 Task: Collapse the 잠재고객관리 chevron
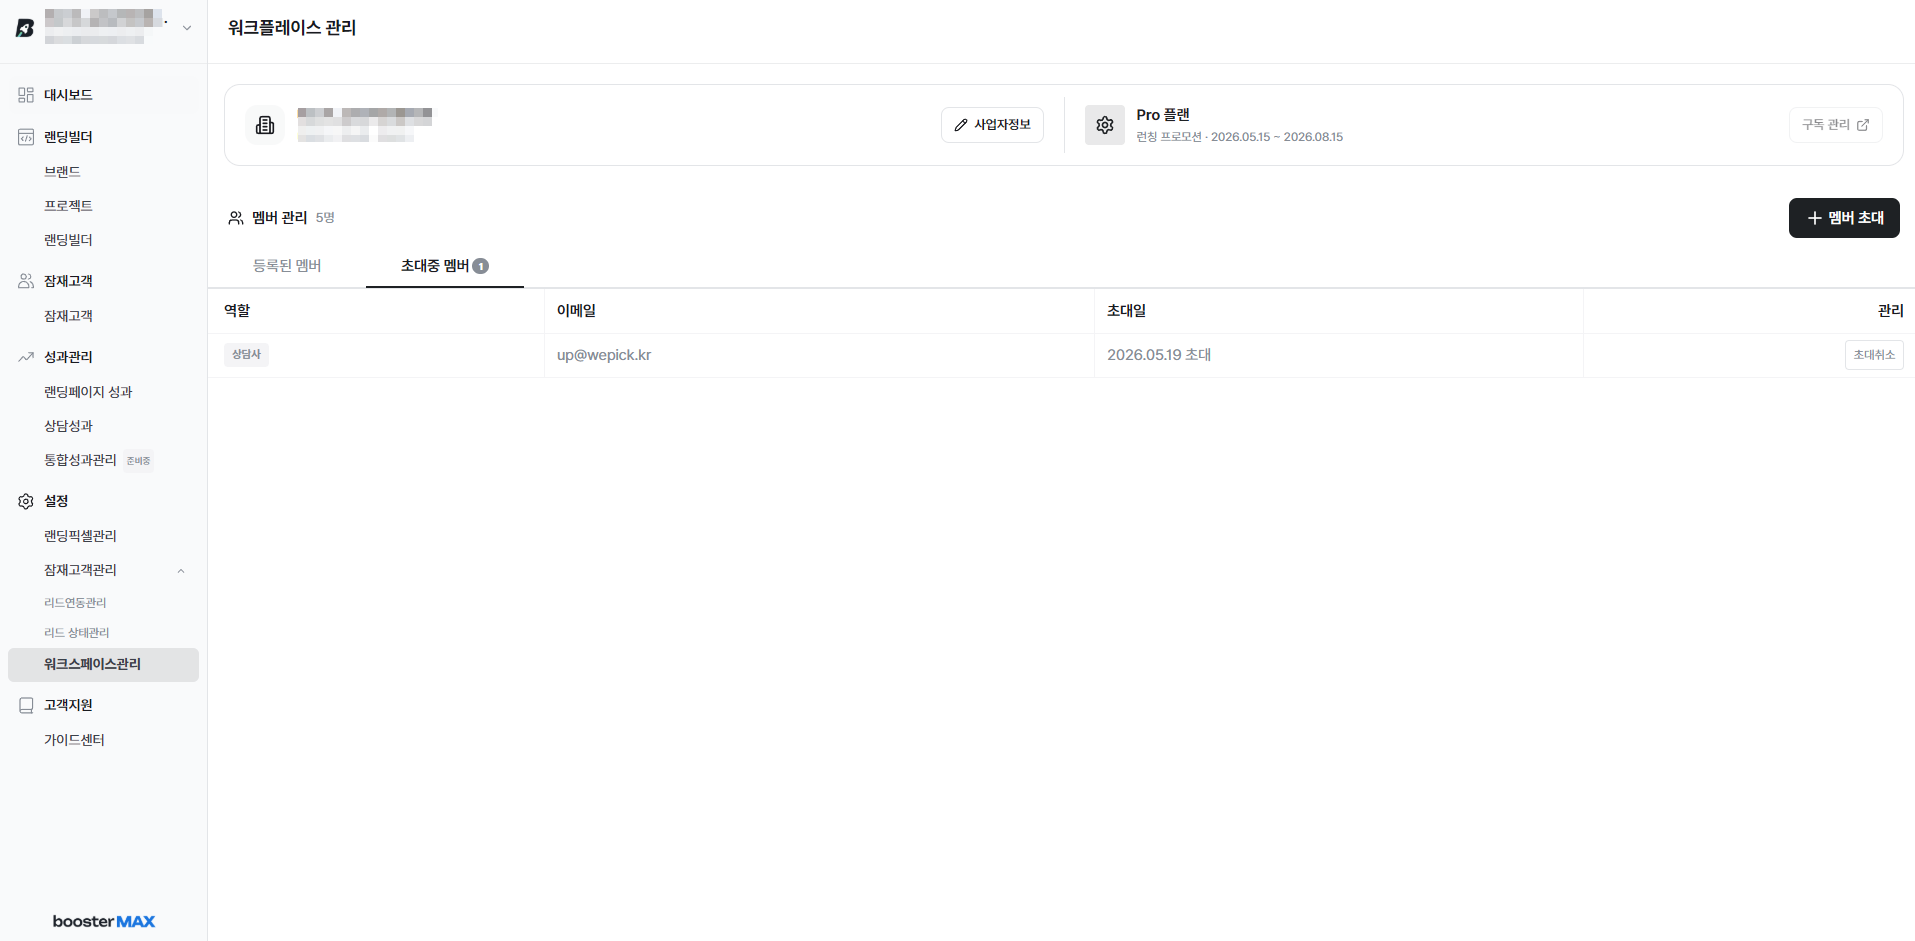(x=181, y=571)
